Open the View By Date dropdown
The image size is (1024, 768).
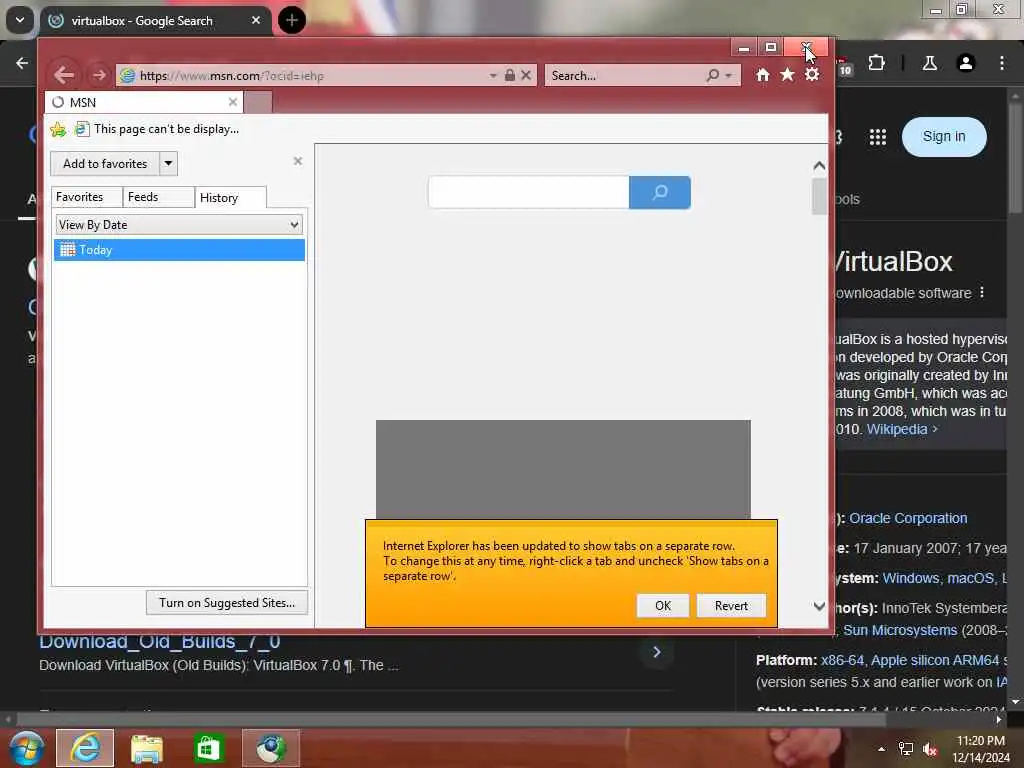pos(179,225)
